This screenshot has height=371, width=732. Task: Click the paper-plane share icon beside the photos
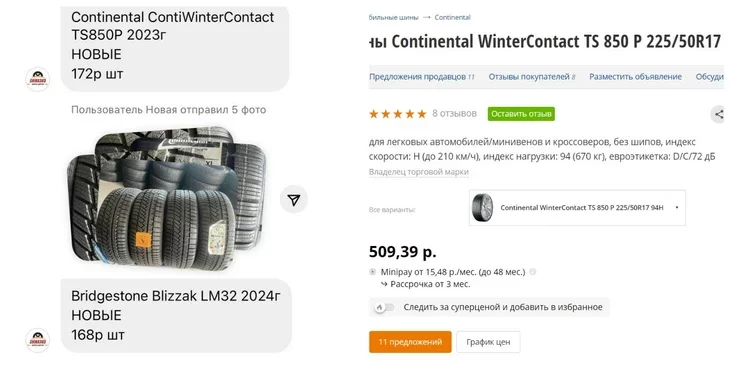tap(294, 200)
